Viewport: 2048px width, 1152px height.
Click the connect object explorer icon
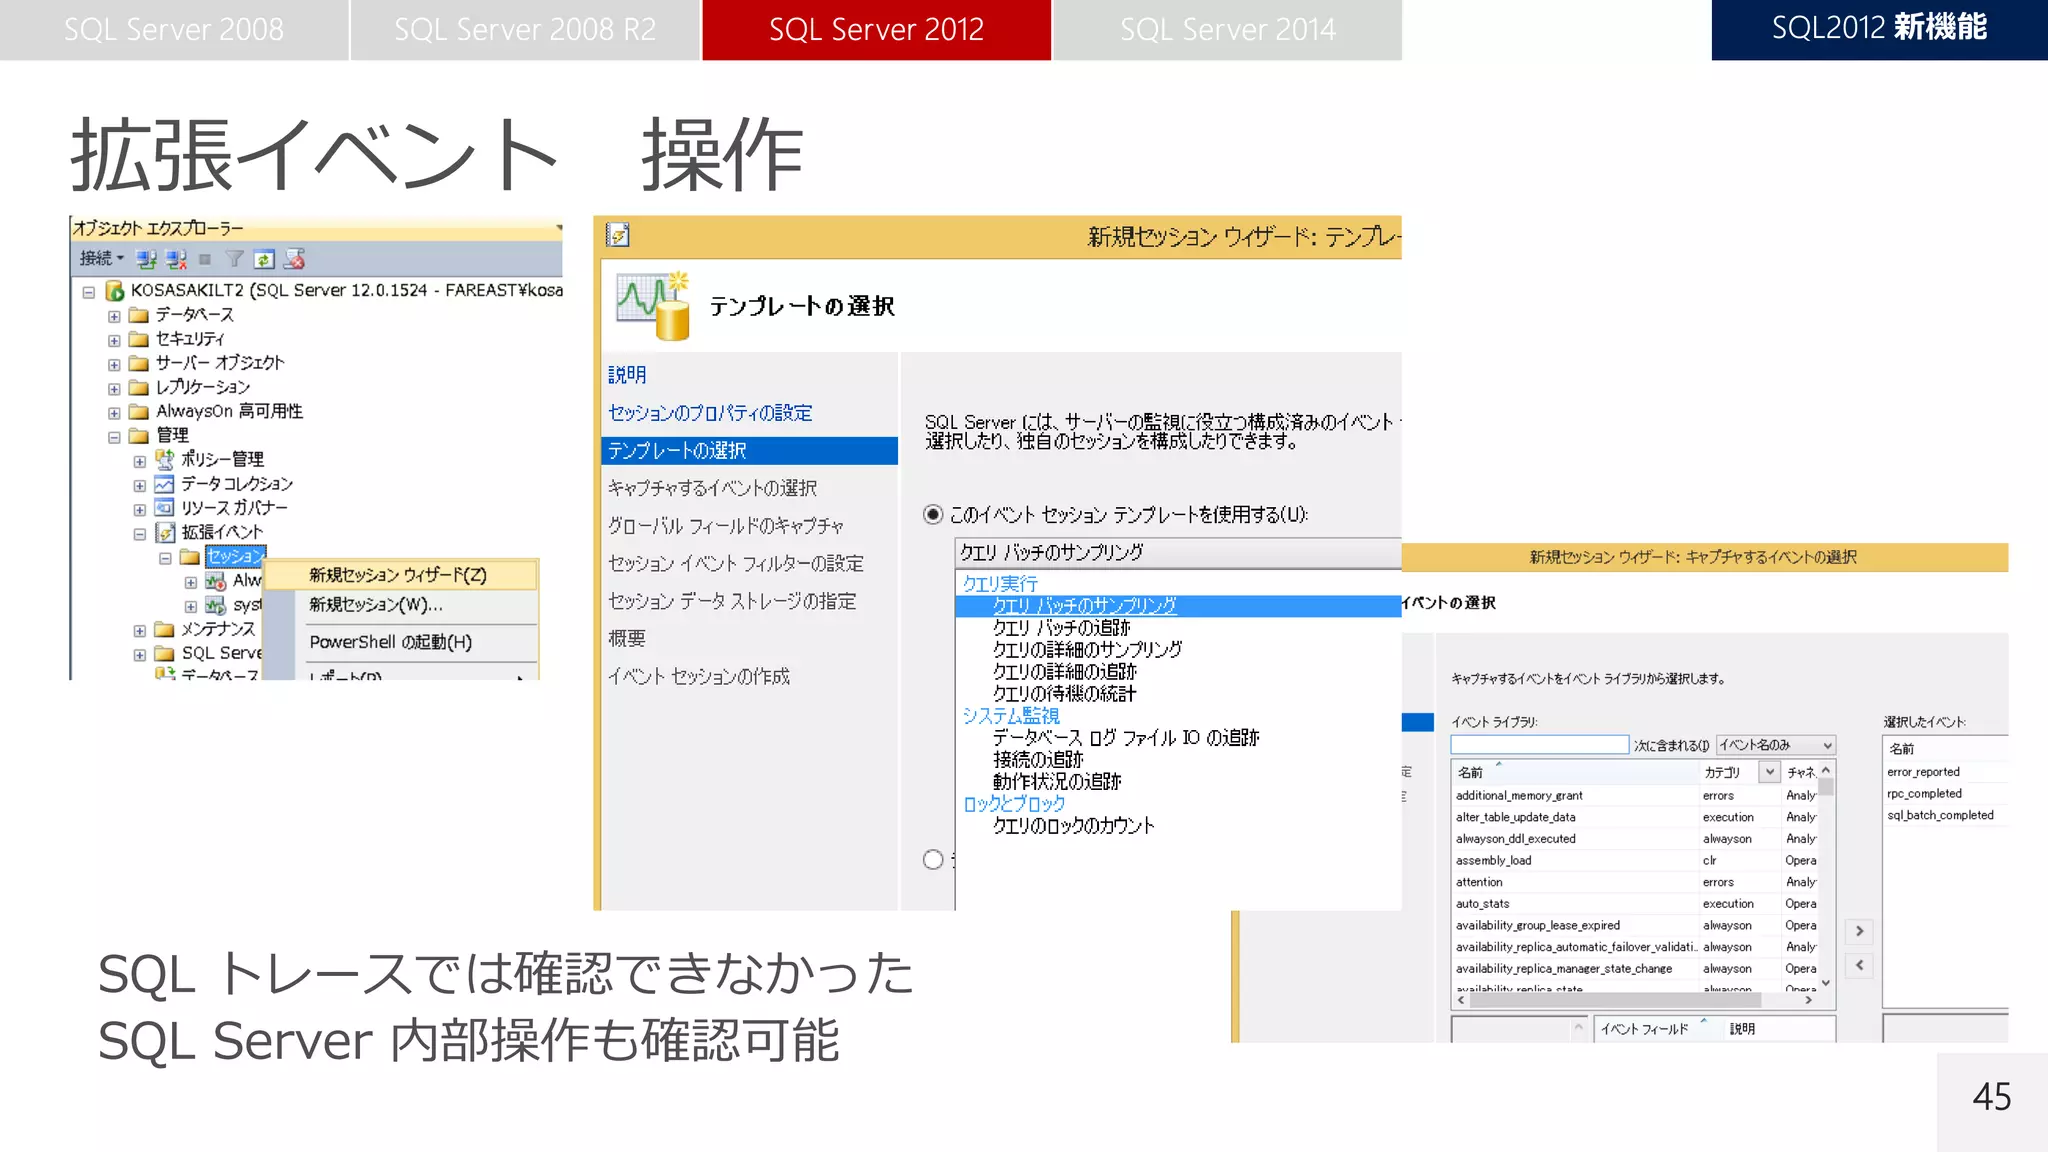(146, 259)
